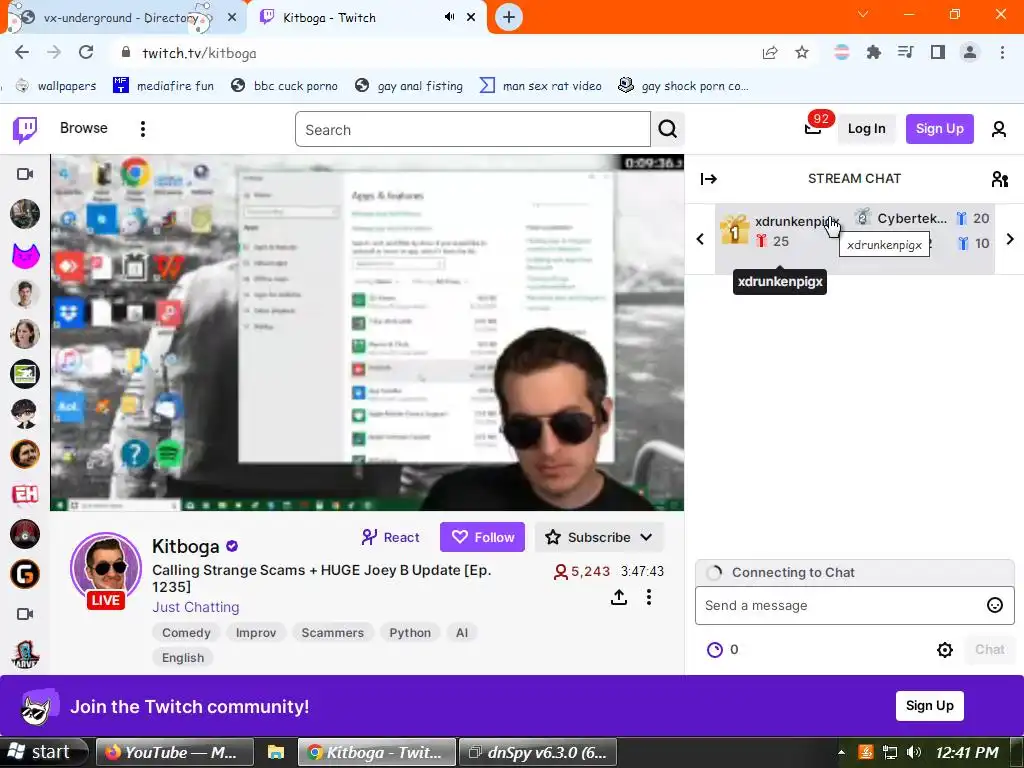
Task: Switch to dnSpy v6.3.0 taskbar window
Action: 539,752
